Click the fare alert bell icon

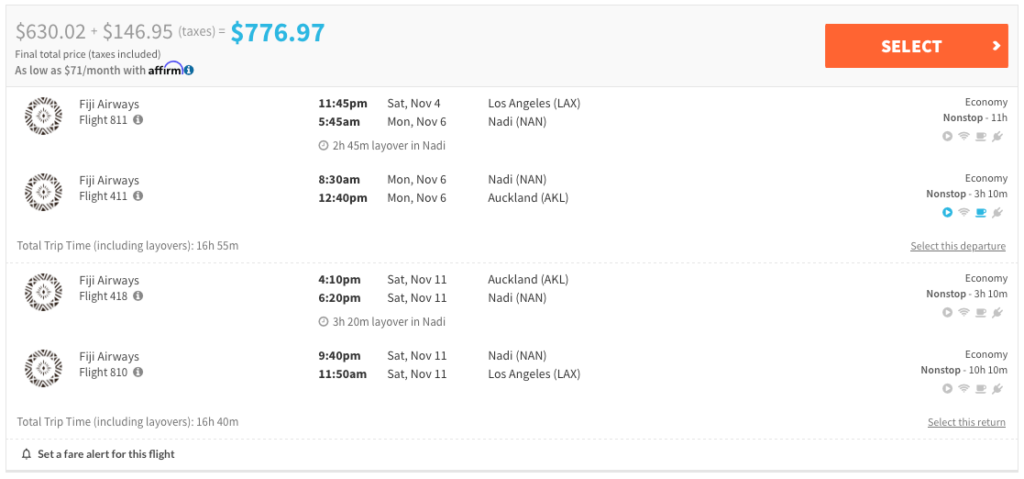(x=26, y=454)
